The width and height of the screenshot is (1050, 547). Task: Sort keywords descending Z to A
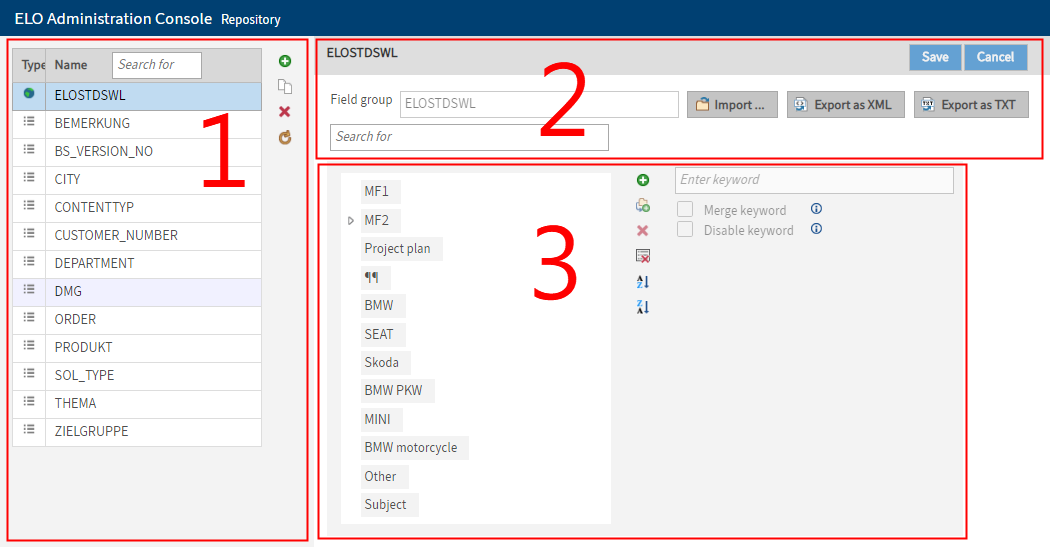coord(643,307)
